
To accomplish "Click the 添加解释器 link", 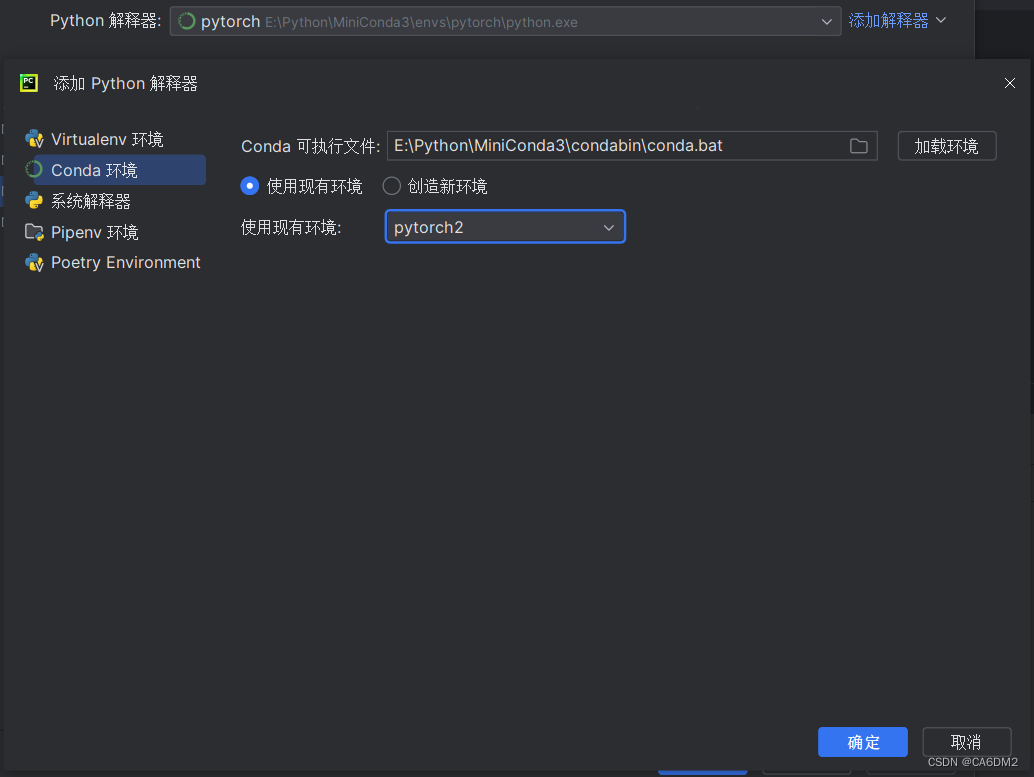I will (886, 20).
